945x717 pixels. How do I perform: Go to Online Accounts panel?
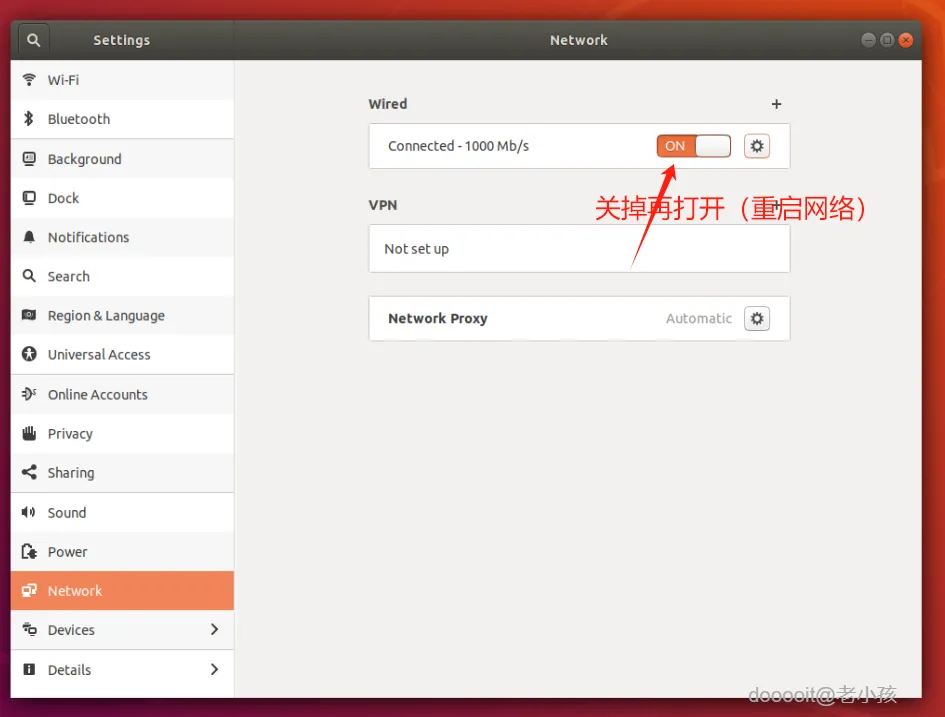tap(122, 394)
